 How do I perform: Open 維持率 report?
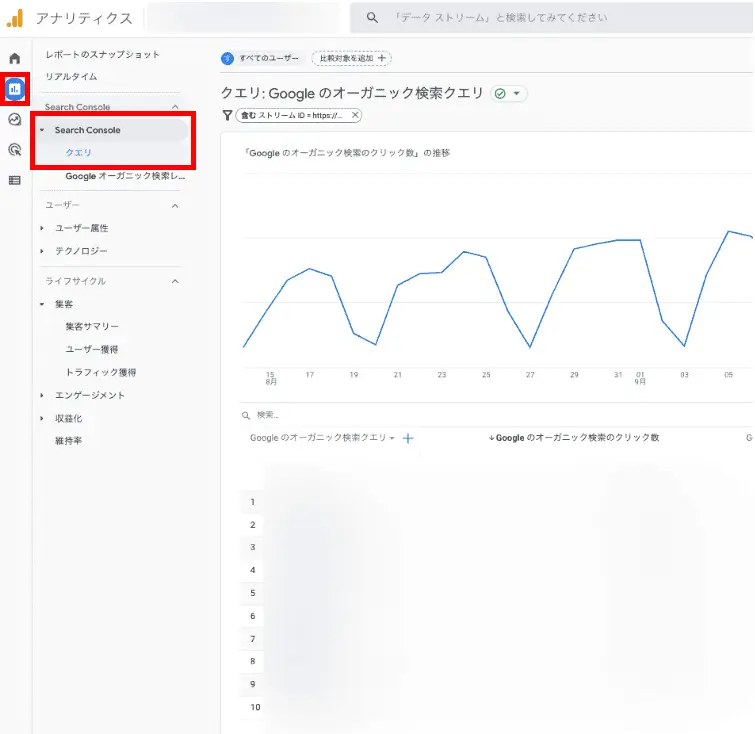click(x=68, y=441)
